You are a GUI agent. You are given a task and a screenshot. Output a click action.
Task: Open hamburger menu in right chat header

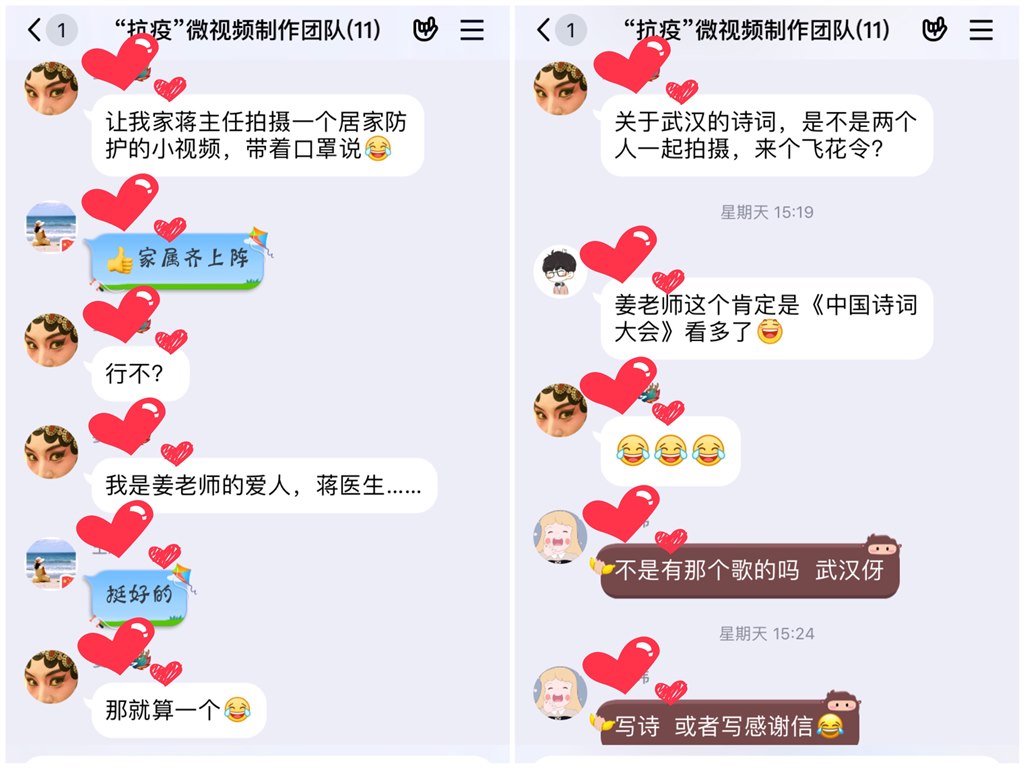click(980, 30)
